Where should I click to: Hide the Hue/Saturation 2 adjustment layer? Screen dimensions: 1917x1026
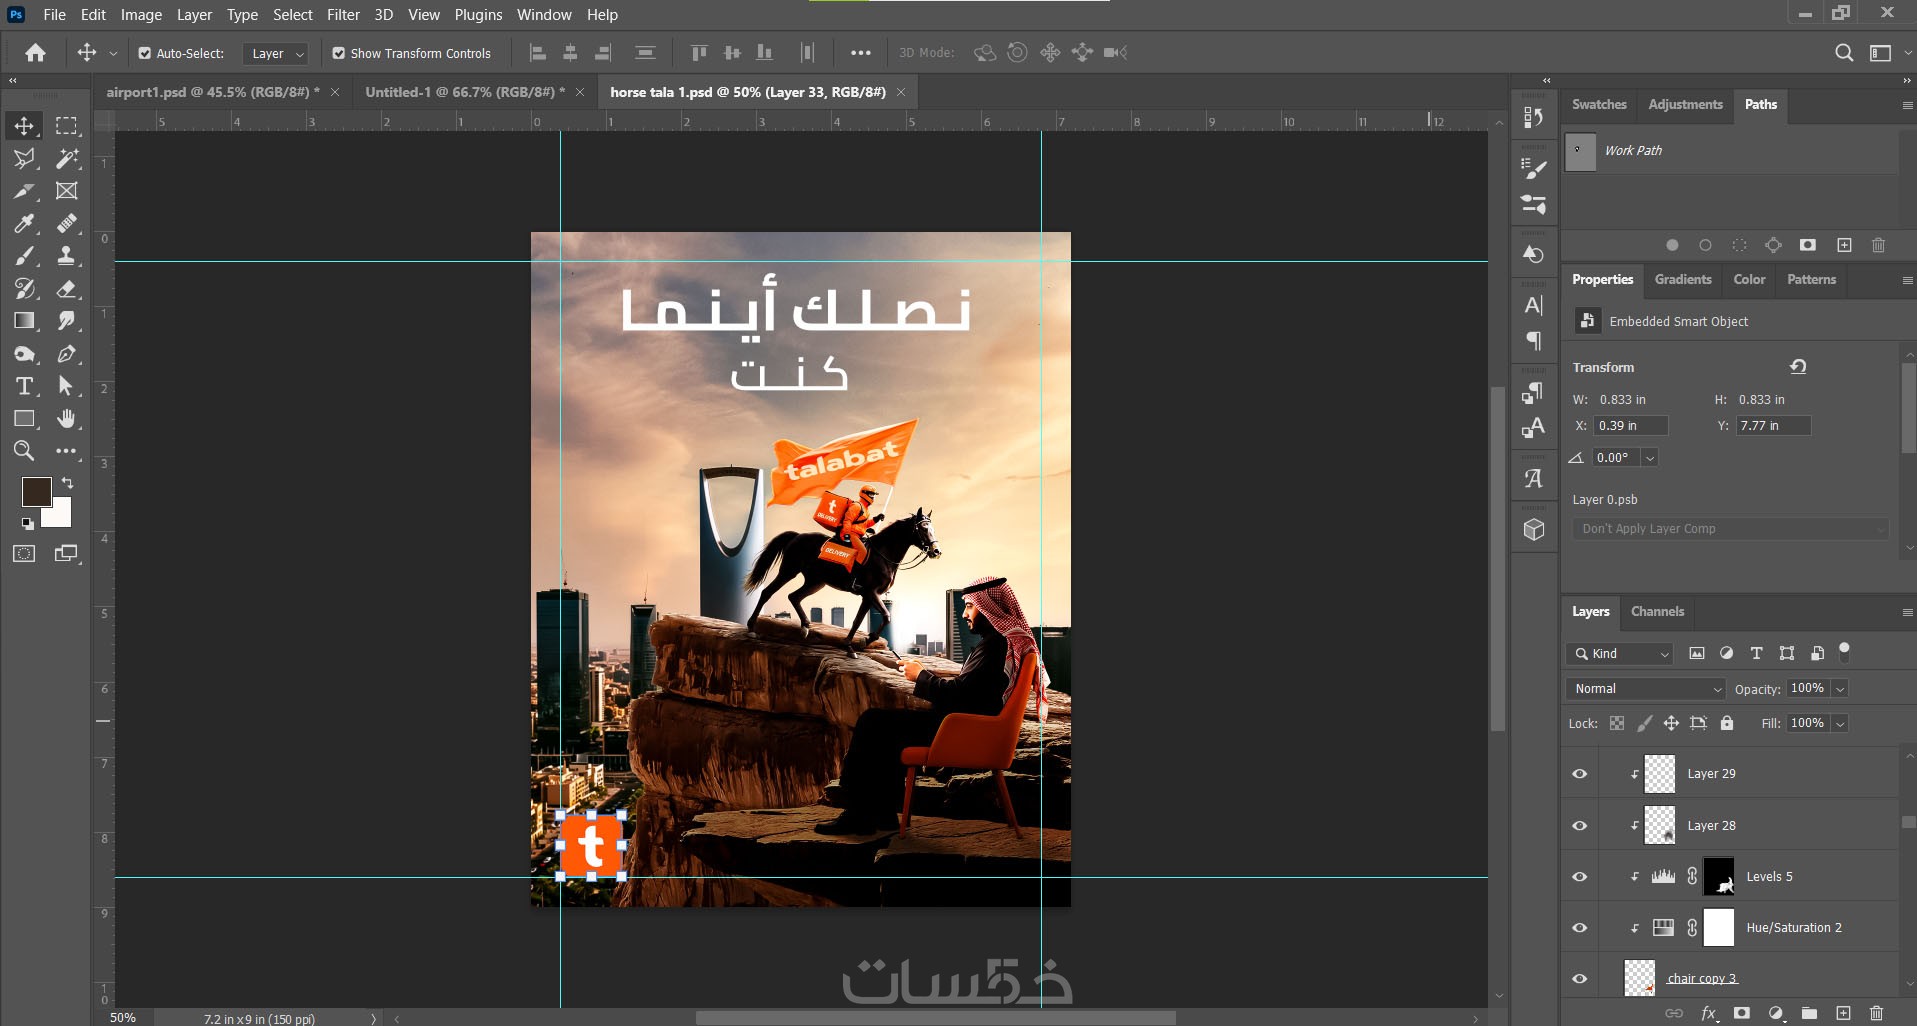click(x=1580, y=928)
